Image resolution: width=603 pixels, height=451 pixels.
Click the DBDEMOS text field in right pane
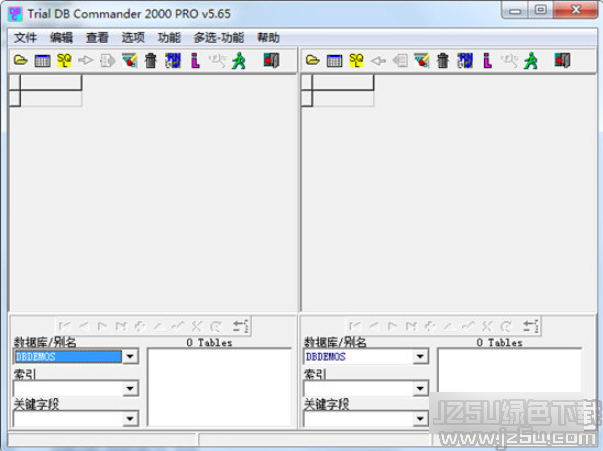(x=358, y=356)
